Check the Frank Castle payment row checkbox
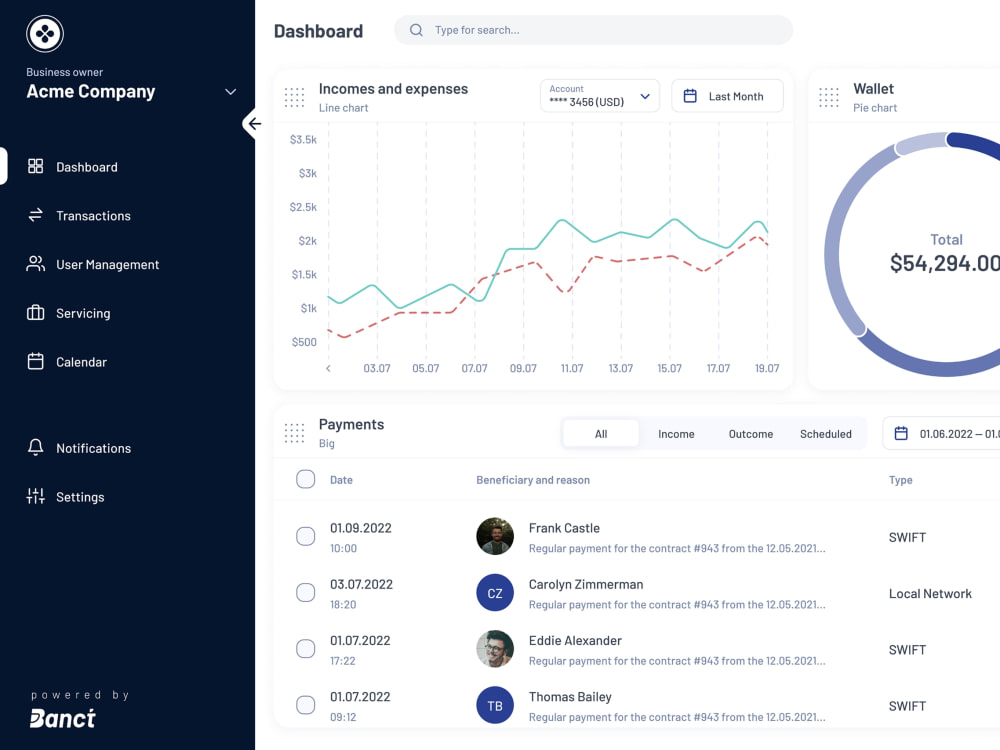 (305, 536)
